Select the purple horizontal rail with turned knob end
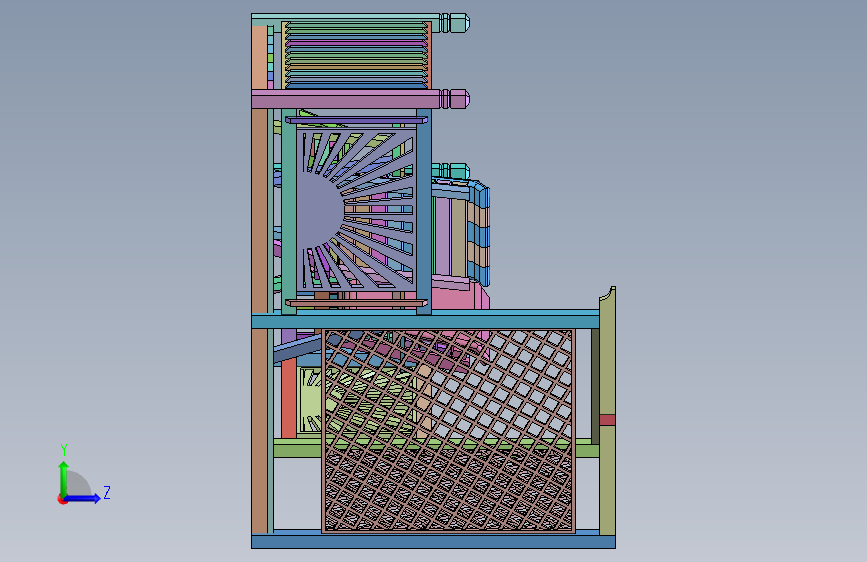Image resolution: width=867 pixels, height=562 pixels. [x=361, y=100]
